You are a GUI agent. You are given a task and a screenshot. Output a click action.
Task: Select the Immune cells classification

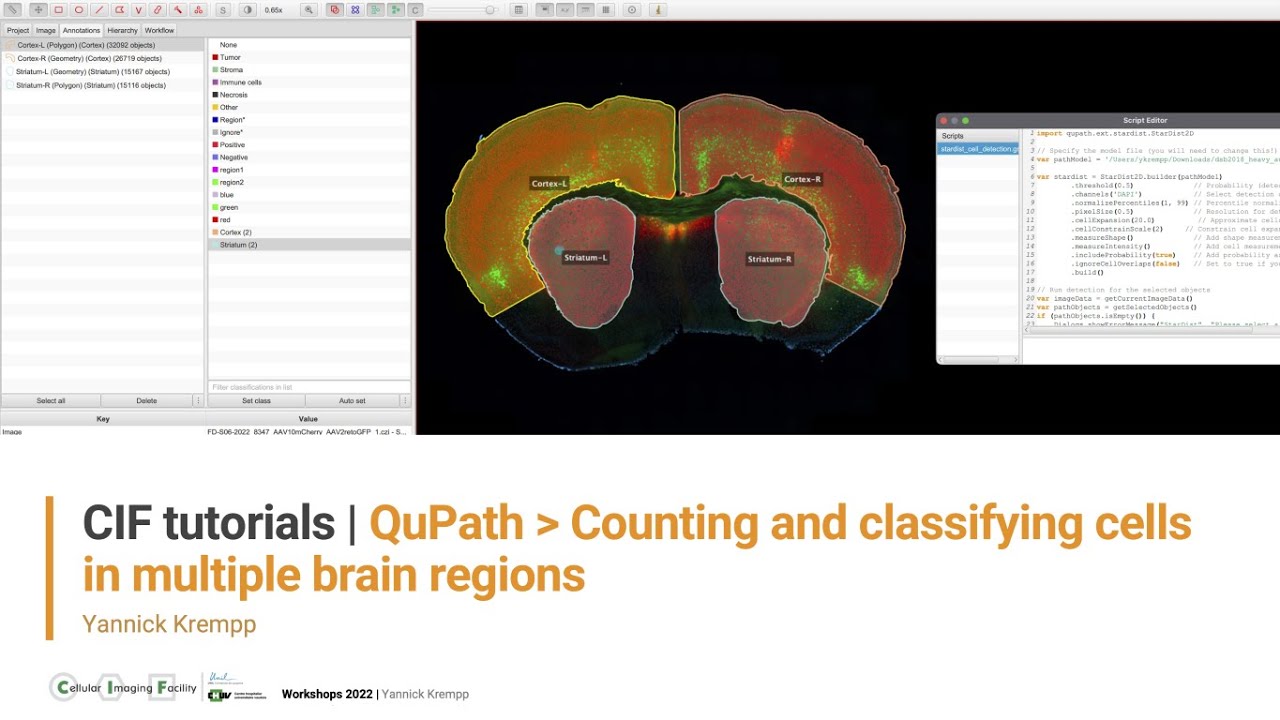point(309,82)
